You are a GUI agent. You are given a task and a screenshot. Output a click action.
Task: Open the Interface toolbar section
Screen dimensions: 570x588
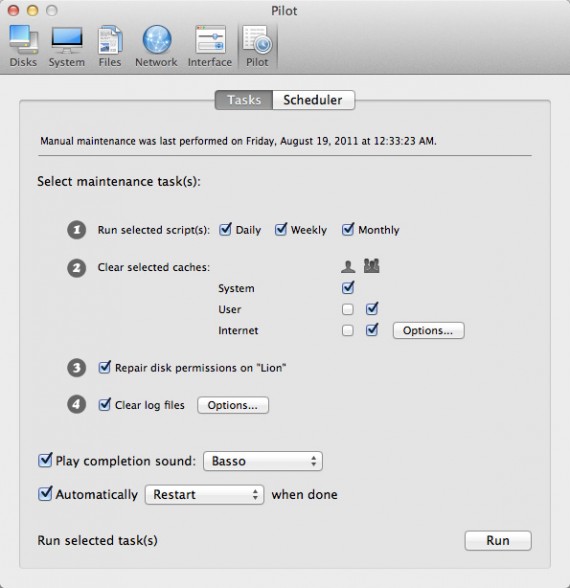tap(210, 46)
